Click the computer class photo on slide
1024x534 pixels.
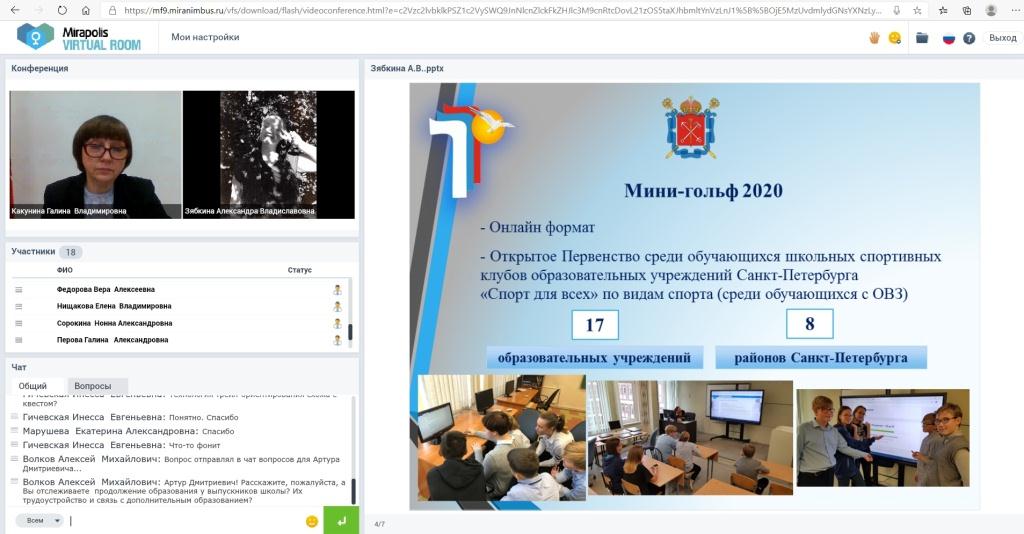[x=502, y=437]
